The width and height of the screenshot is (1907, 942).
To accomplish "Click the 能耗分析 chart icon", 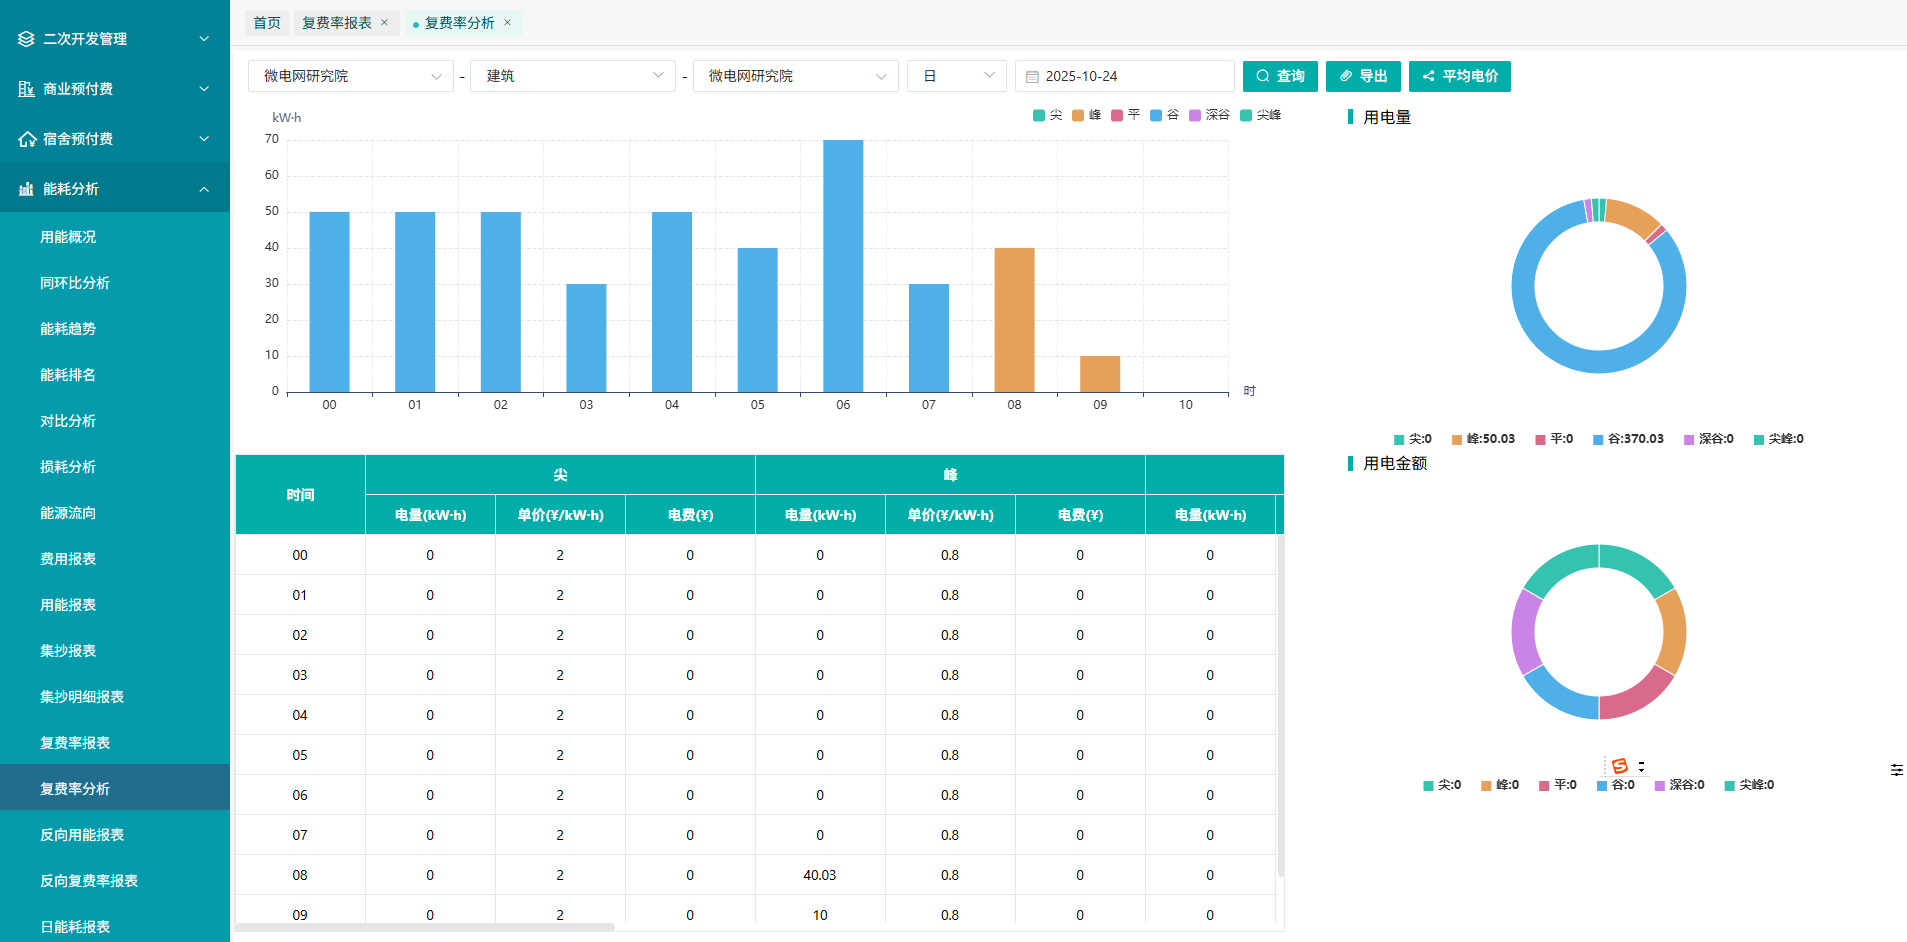I will pyautogui.click(x=26, y=189).
